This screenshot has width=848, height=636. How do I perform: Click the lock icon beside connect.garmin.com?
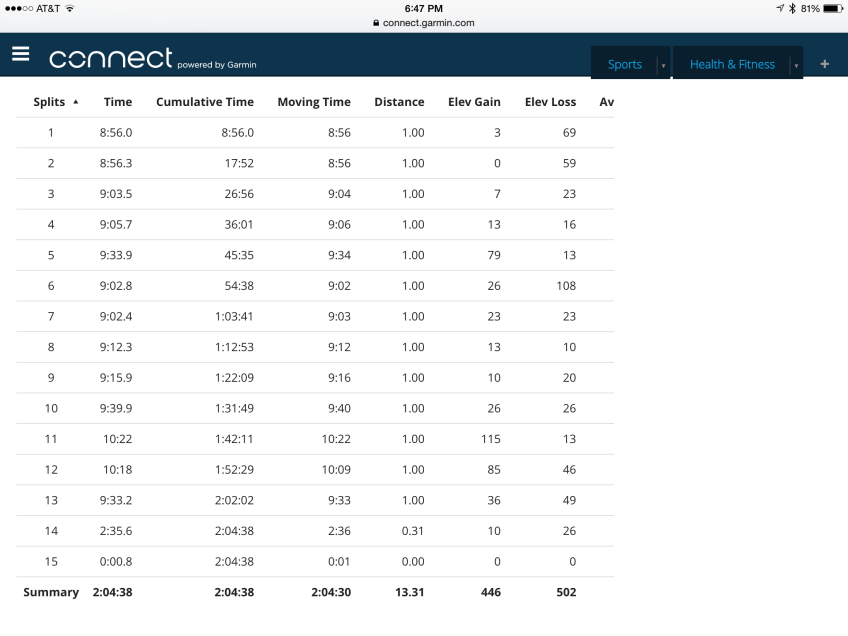pos(376,22)
